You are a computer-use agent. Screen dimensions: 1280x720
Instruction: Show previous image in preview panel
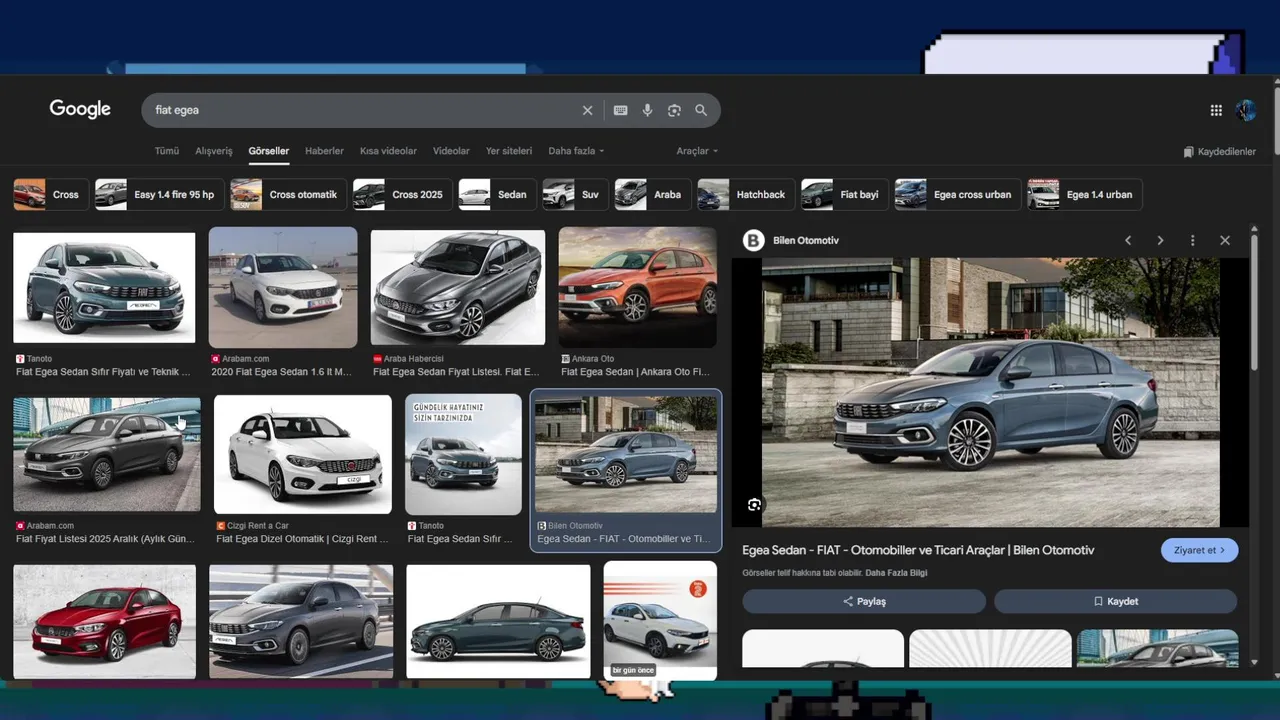tap(1128, 240)
